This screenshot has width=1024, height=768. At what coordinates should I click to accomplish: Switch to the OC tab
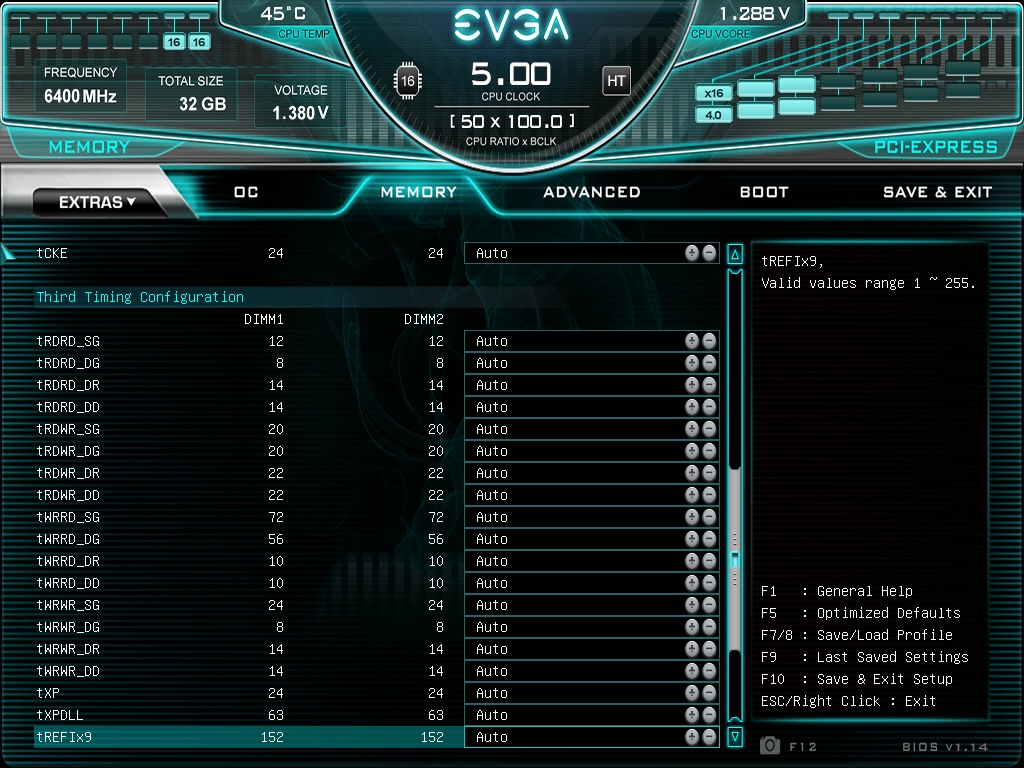[246, 192]
